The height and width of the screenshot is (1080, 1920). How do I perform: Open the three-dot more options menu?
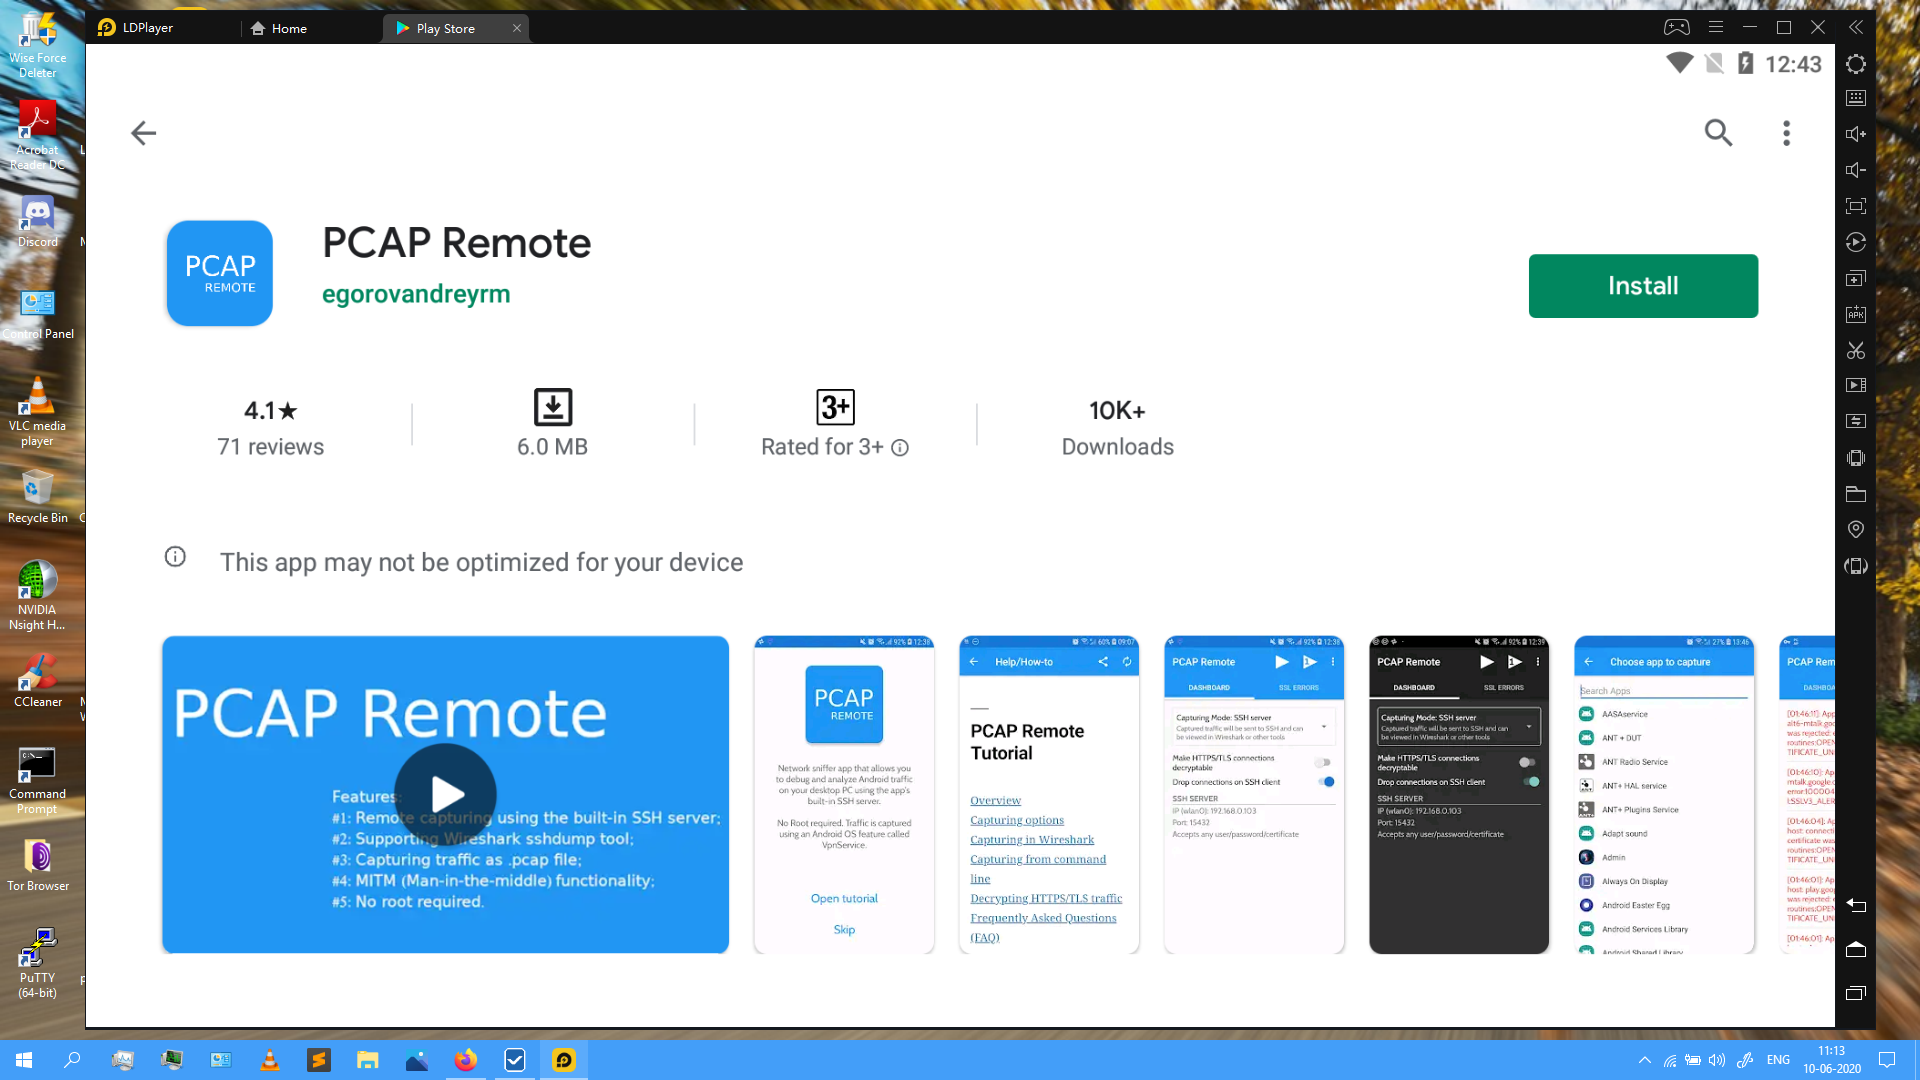coord(1786,133)
